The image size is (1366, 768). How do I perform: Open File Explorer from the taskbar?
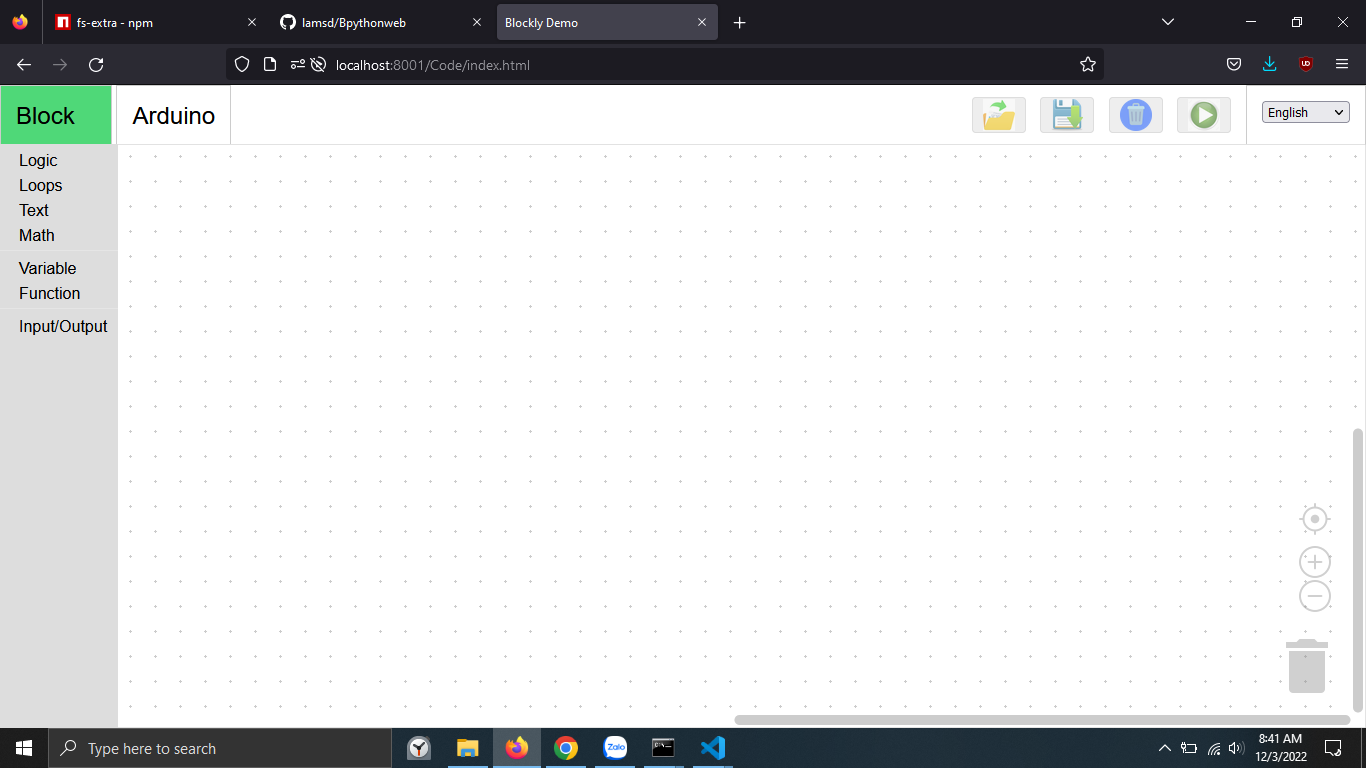[x=467, y=748]
